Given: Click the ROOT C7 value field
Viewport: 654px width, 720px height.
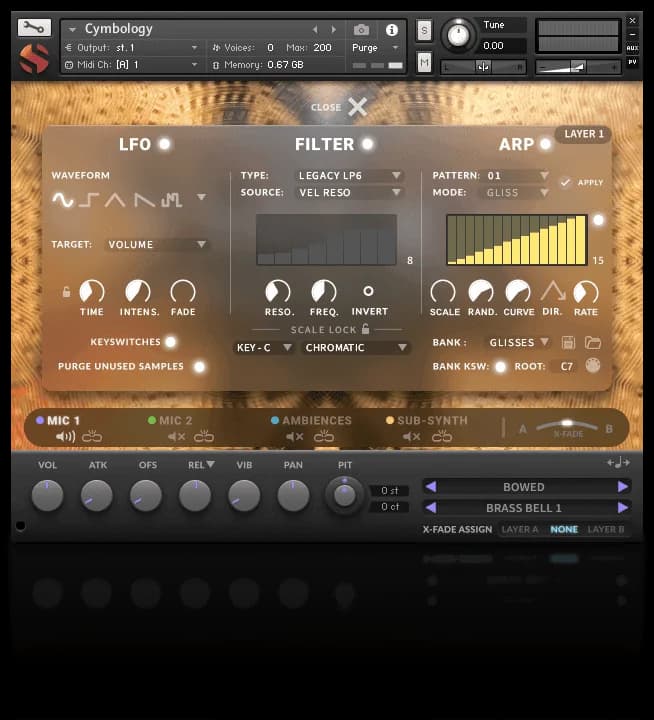Looking at the screenshot, I should point(566,366).
